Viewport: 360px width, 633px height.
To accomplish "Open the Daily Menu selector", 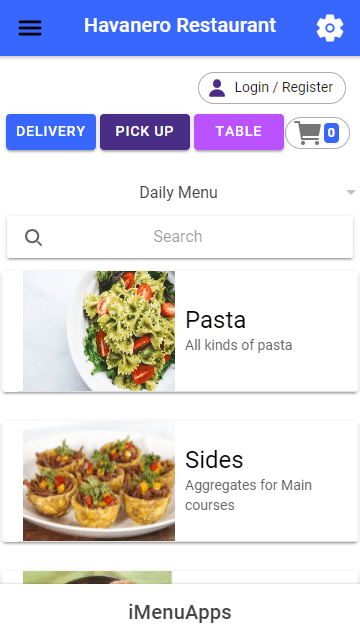I will coord(180,193).
